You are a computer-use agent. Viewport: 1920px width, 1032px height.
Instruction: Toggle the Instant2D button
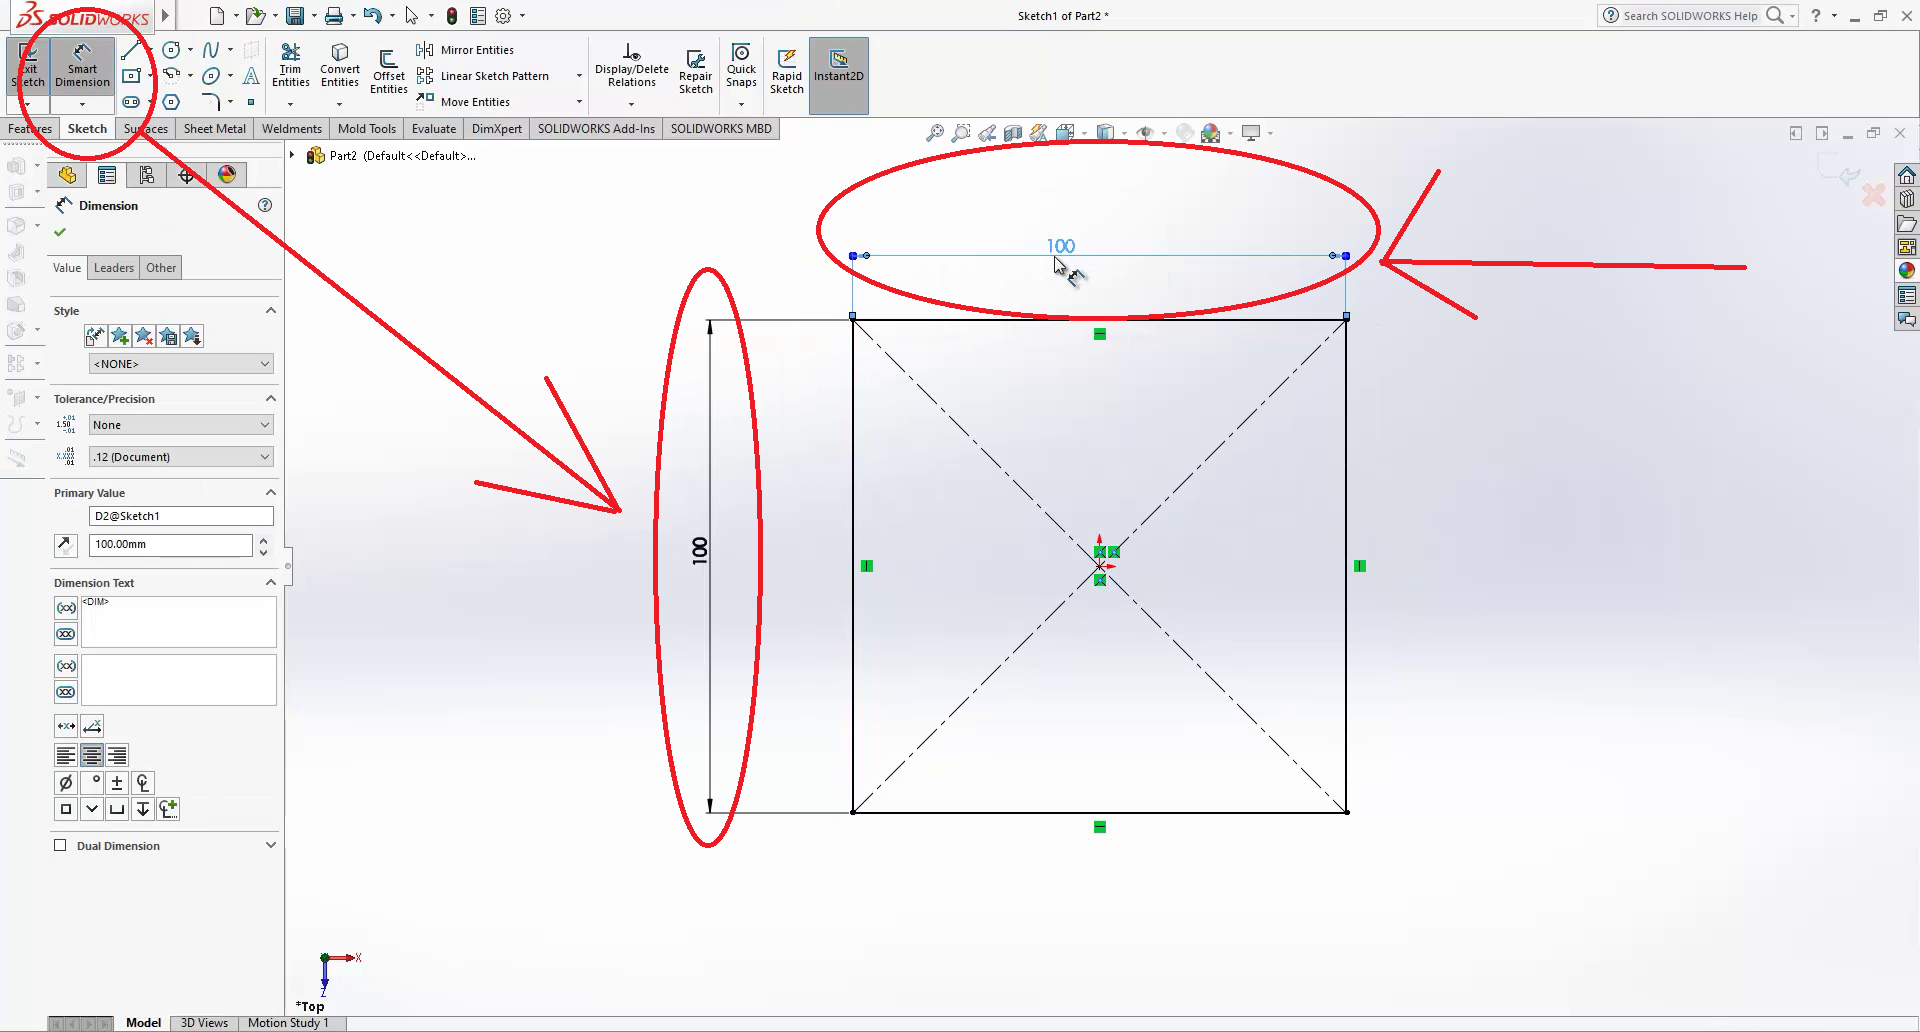point(838,65)
